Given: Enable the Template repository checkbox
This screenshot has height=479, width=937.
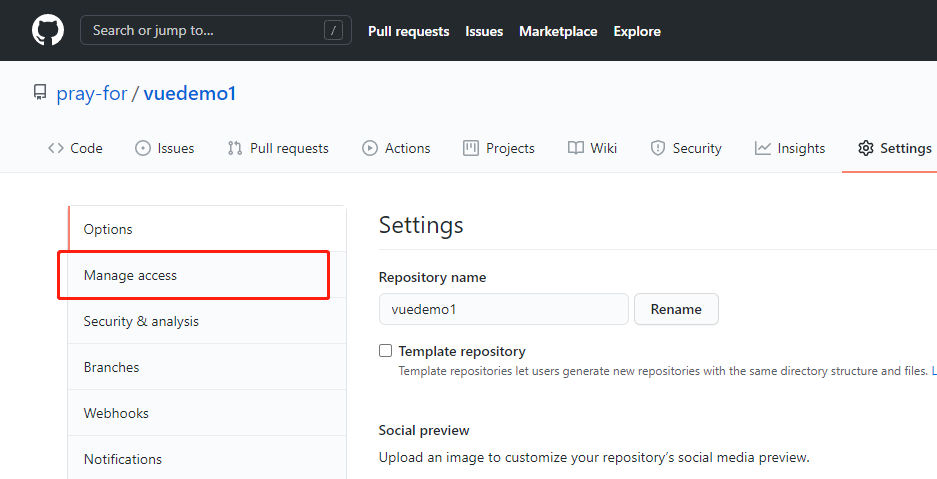Looking at the screenshot, I should pos(386,351).
